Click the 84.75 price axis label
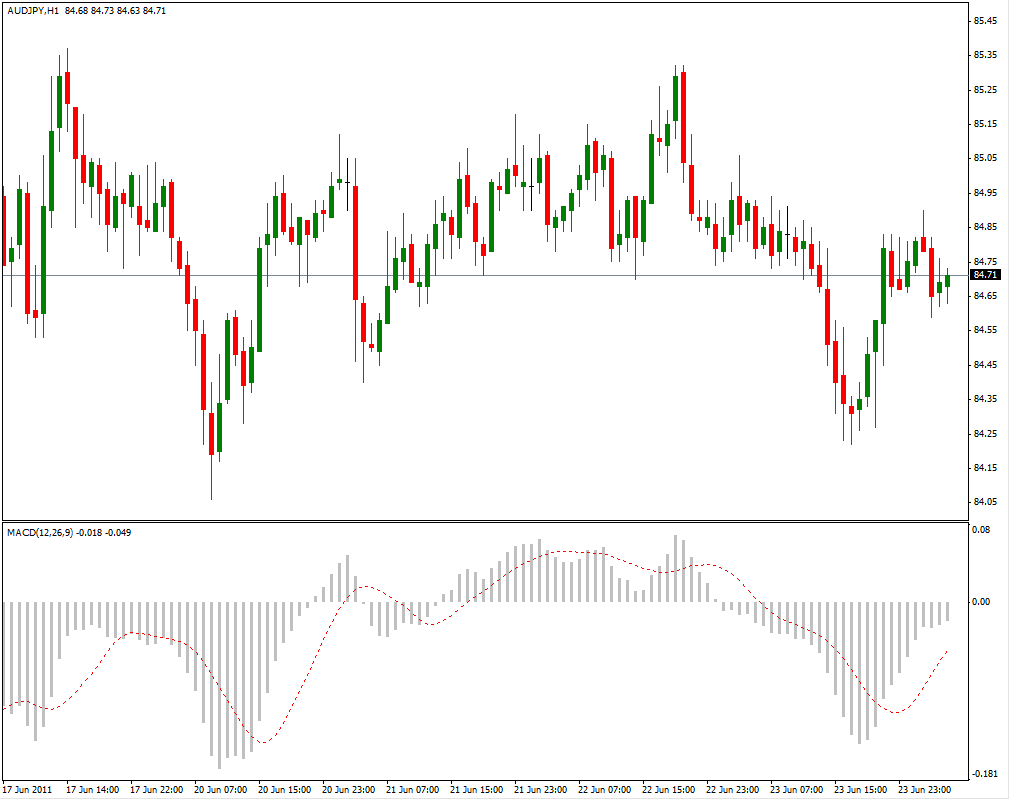 pos(985,261)
